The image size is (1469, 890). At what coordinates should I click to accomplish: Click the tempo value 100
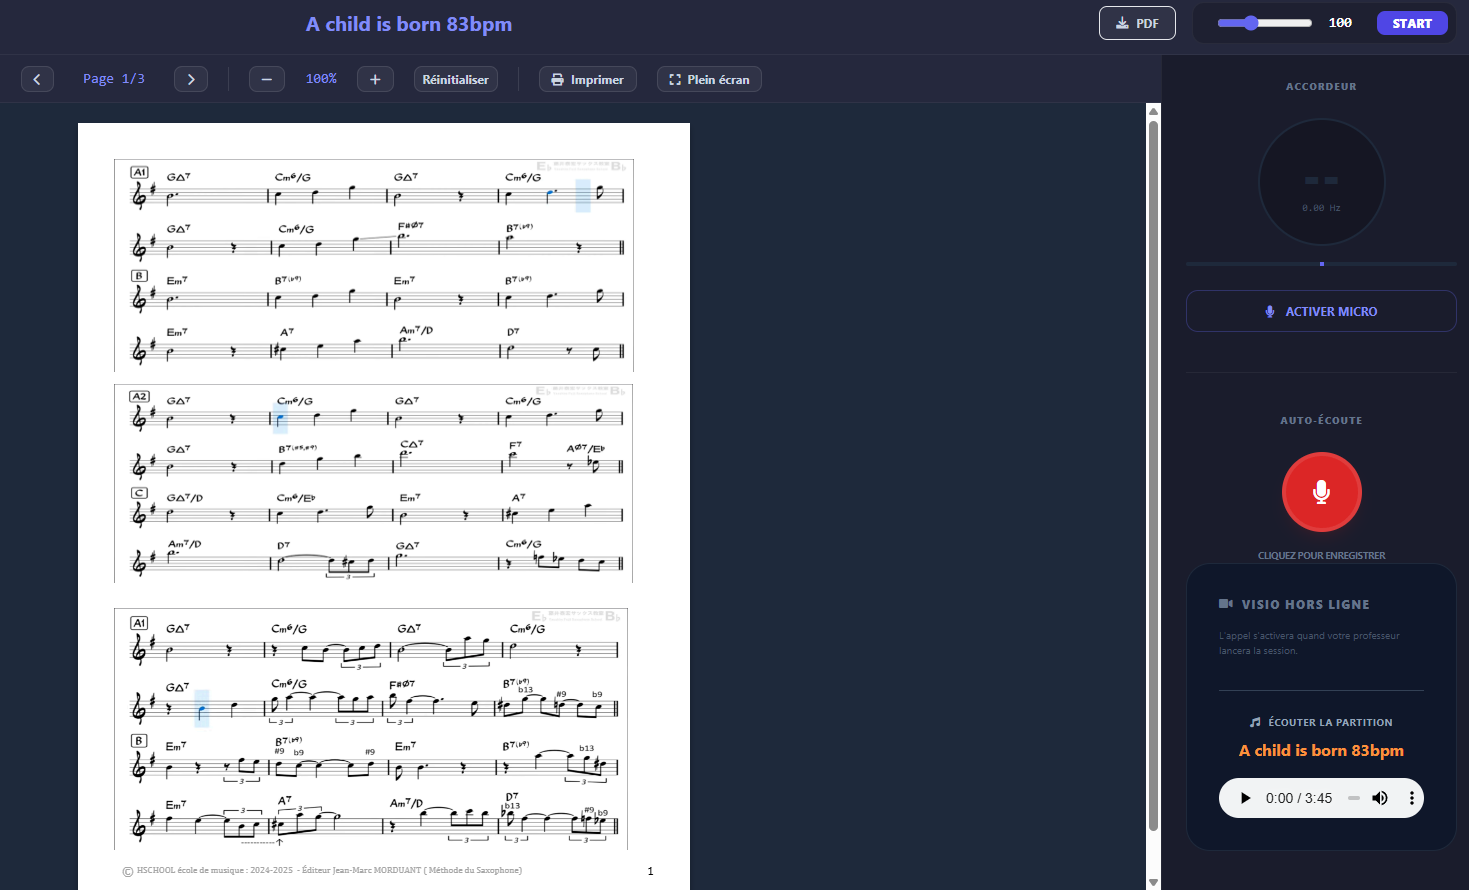point(1340,23)
